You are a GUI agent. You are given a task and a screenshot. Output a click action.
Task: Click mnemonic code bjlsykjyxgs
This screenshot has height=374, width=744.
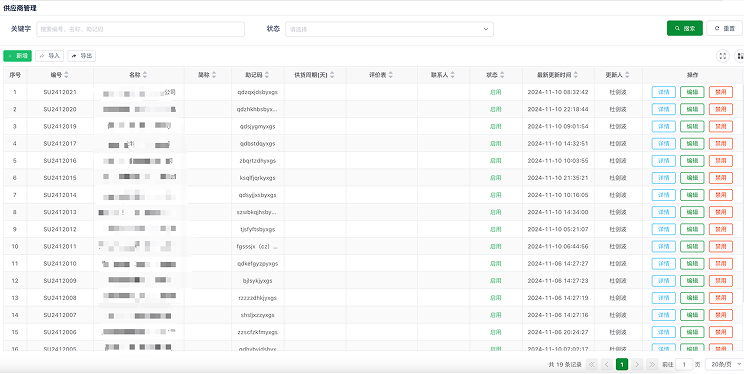[x=258, y=280]
